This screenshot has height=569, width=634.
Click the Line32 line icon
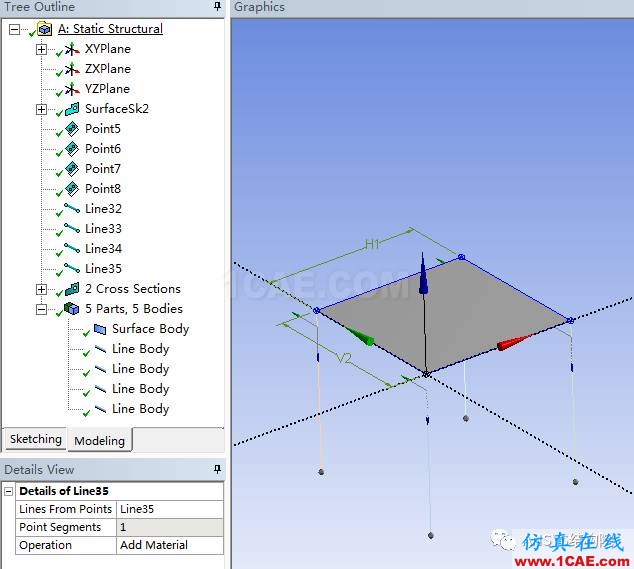pos(71,209)
